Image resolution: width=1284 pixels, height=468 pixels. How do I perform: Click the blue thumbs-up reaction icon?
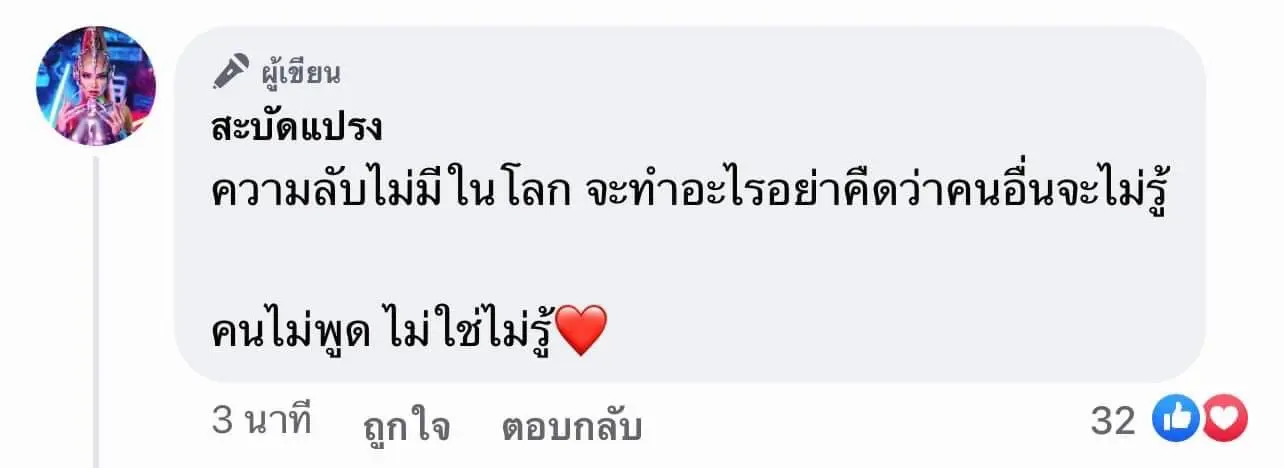tap(1174, 421)
